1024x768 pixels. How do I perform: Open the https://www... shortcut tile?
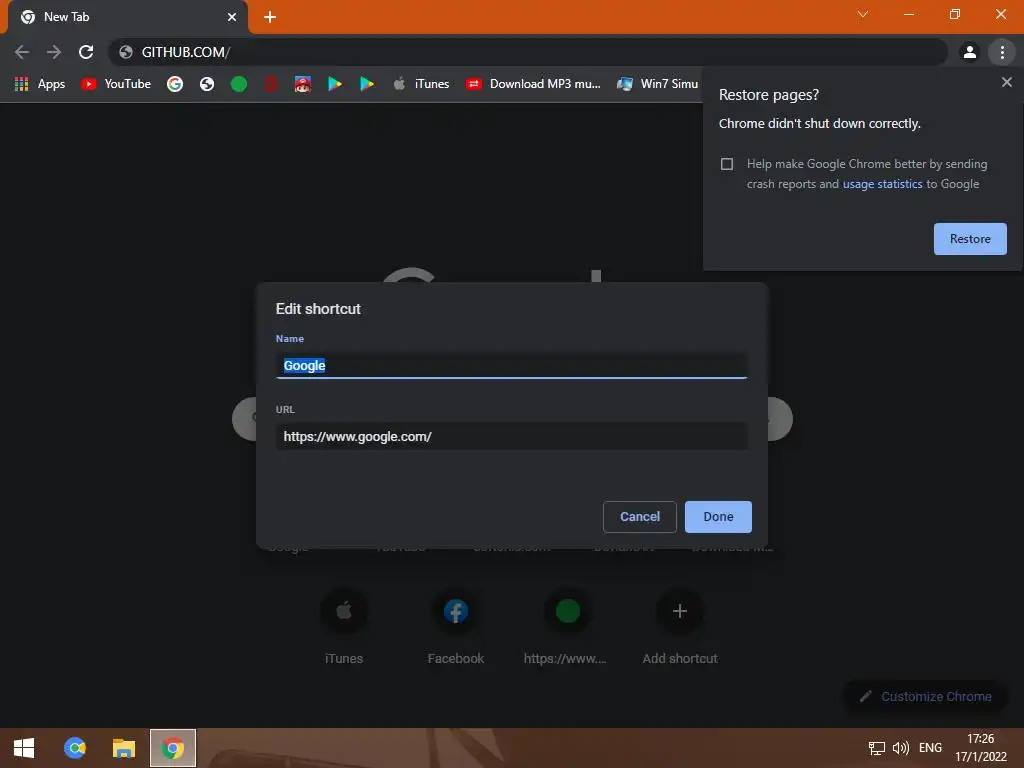[x=567, y=627]
